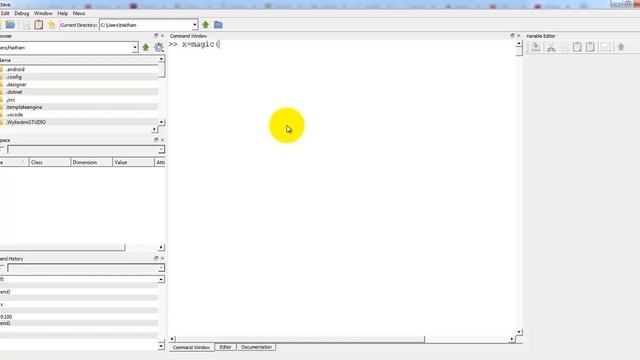Click Command History scroll up arrow
The image size is (640, 360).
click(161, 279)
